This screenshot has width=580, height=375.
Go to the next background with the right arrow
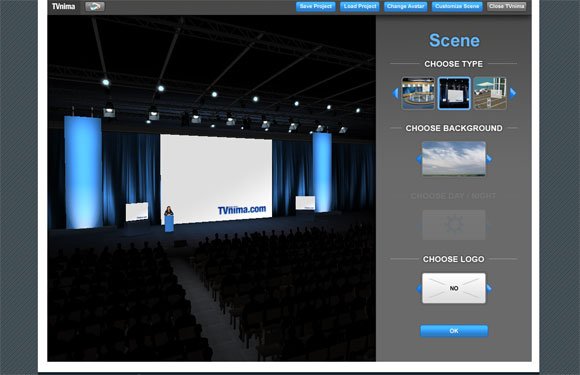pos(489,159)
